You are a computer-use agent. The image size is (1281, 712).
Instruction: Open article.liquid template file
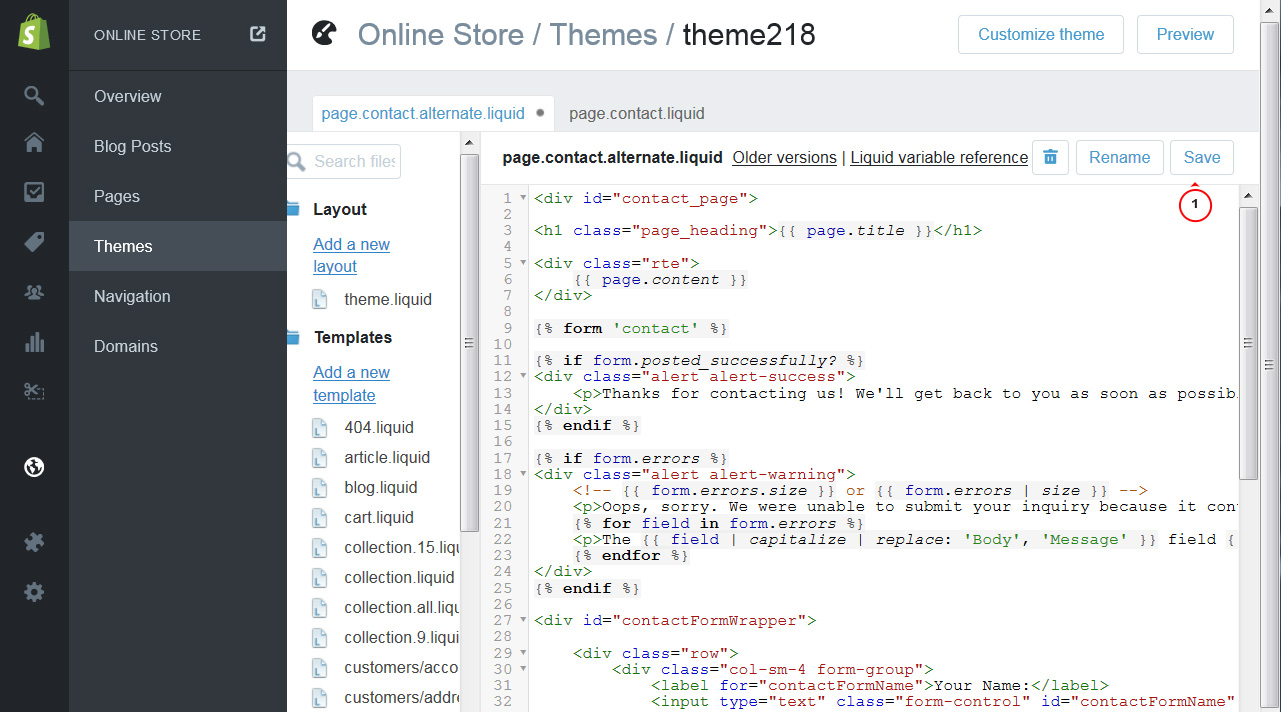(x=387, y=457)
